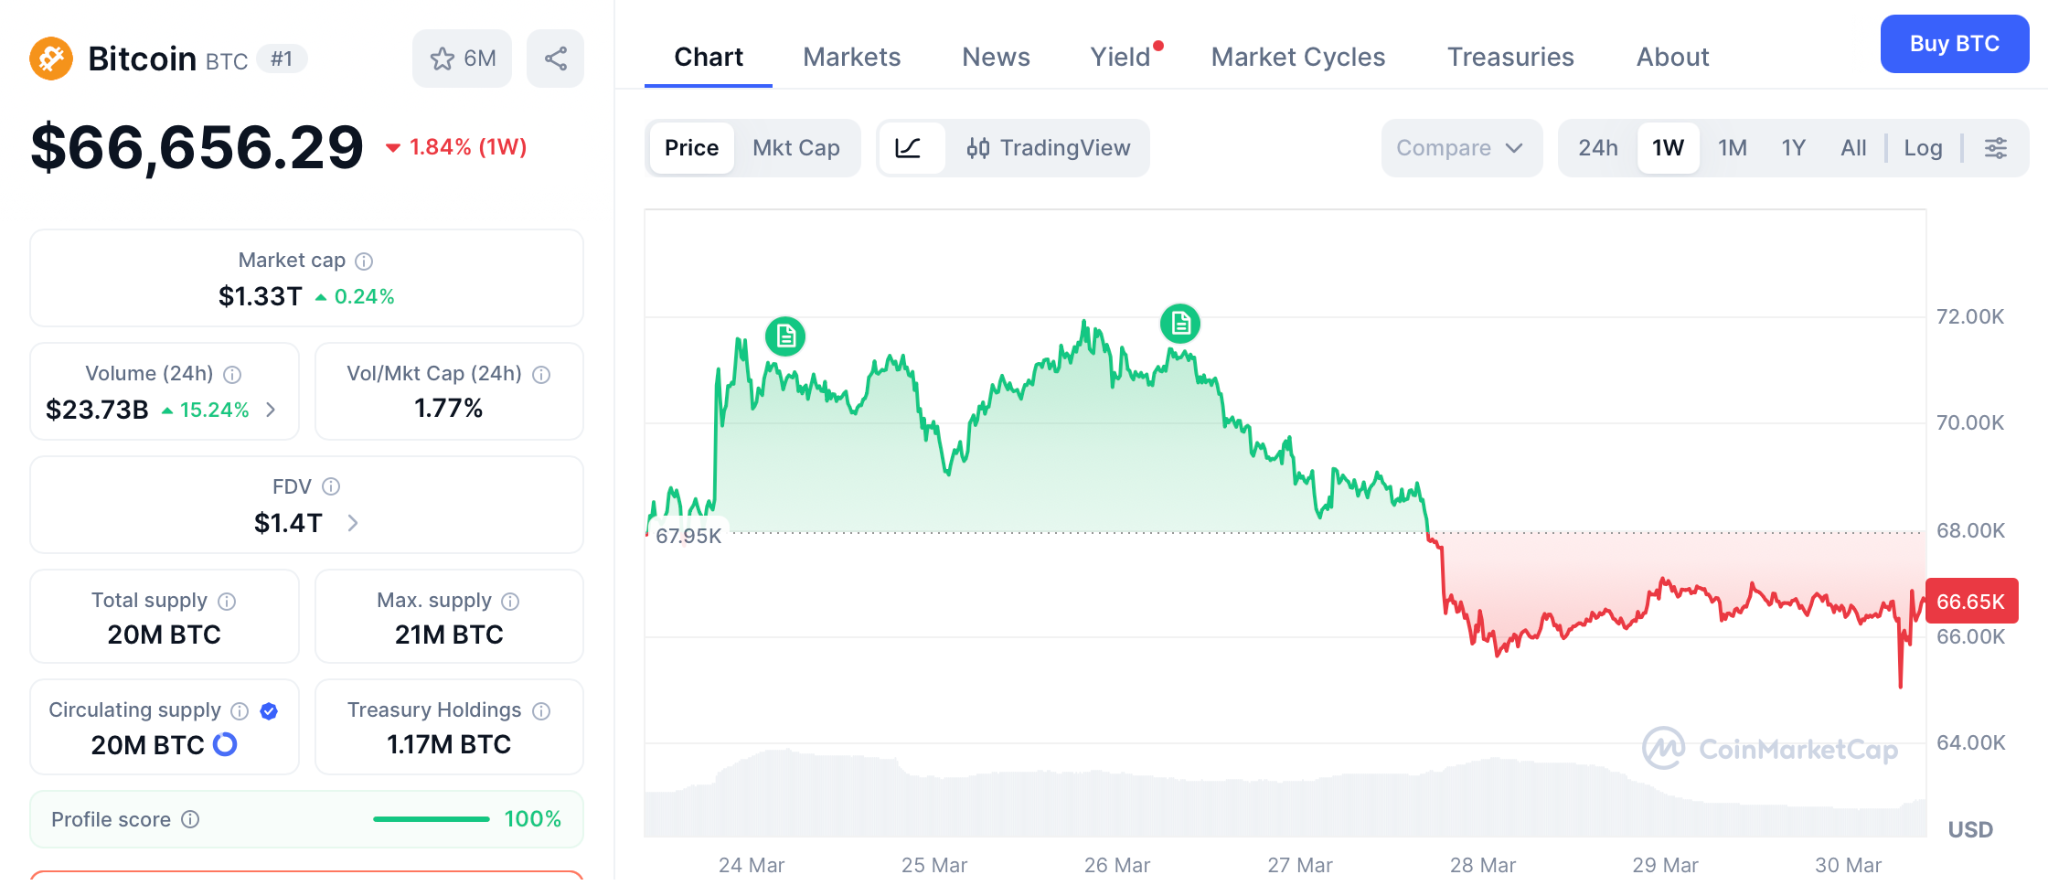Click the Profile score info icon

pyautogui.click(x=190, y=819)
